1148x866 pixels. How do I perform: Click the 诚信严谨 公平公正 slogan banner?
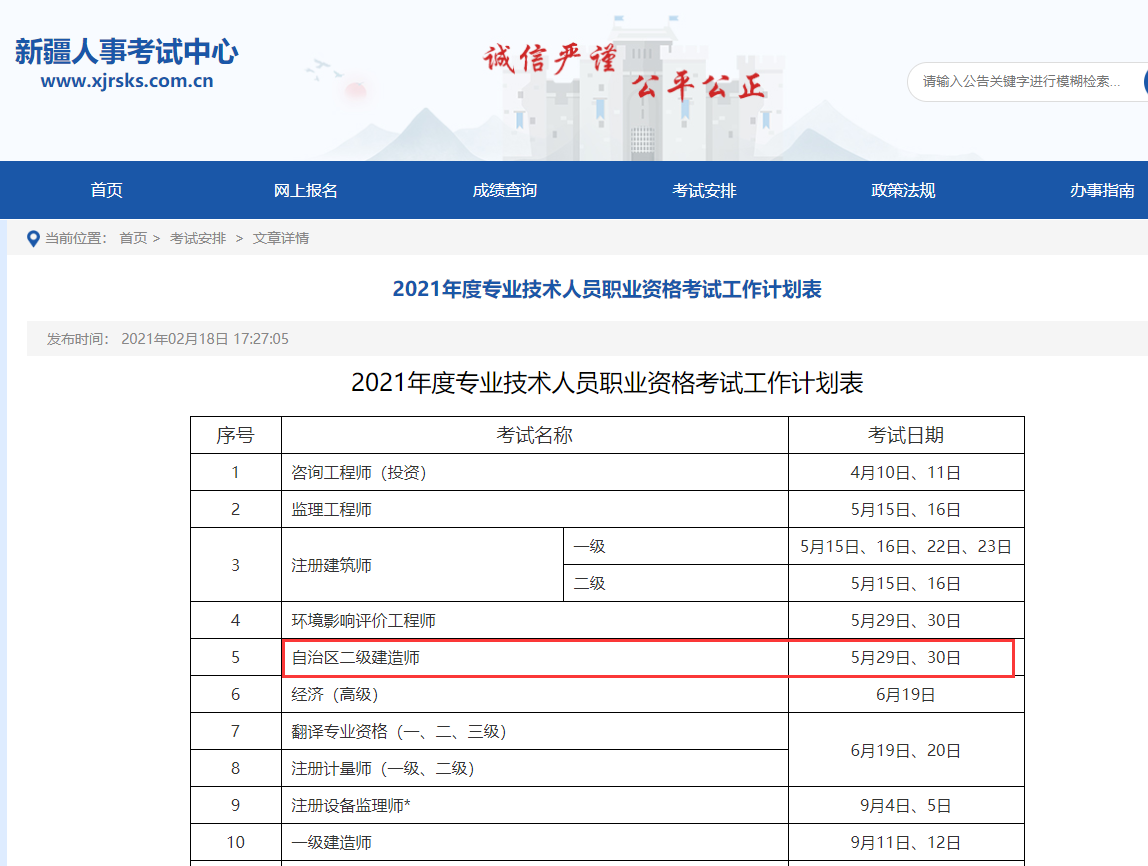pos(625,73)
